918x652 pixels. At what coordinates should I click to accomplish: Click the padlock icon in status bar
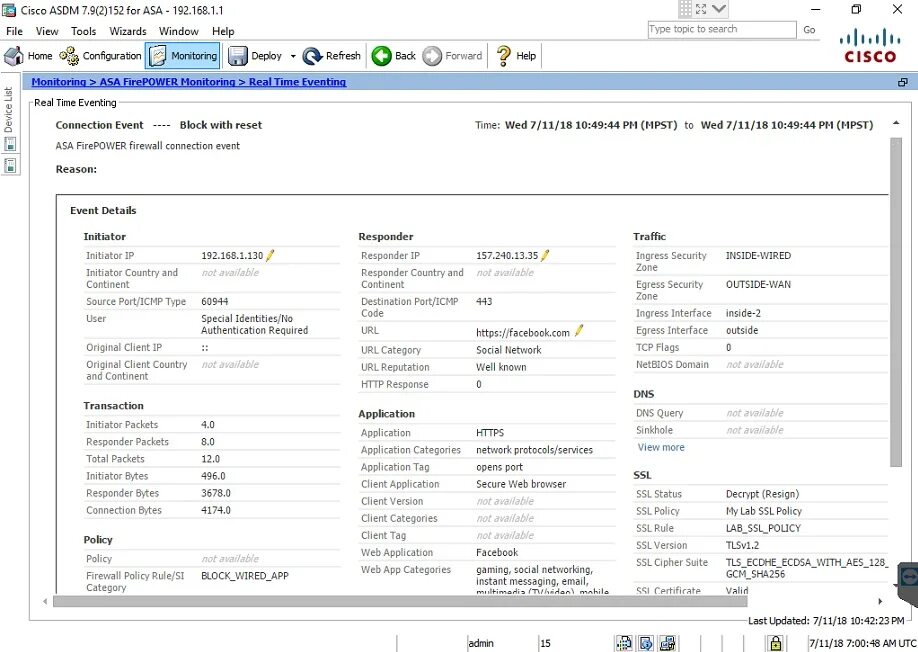click(x=776, y=643)
